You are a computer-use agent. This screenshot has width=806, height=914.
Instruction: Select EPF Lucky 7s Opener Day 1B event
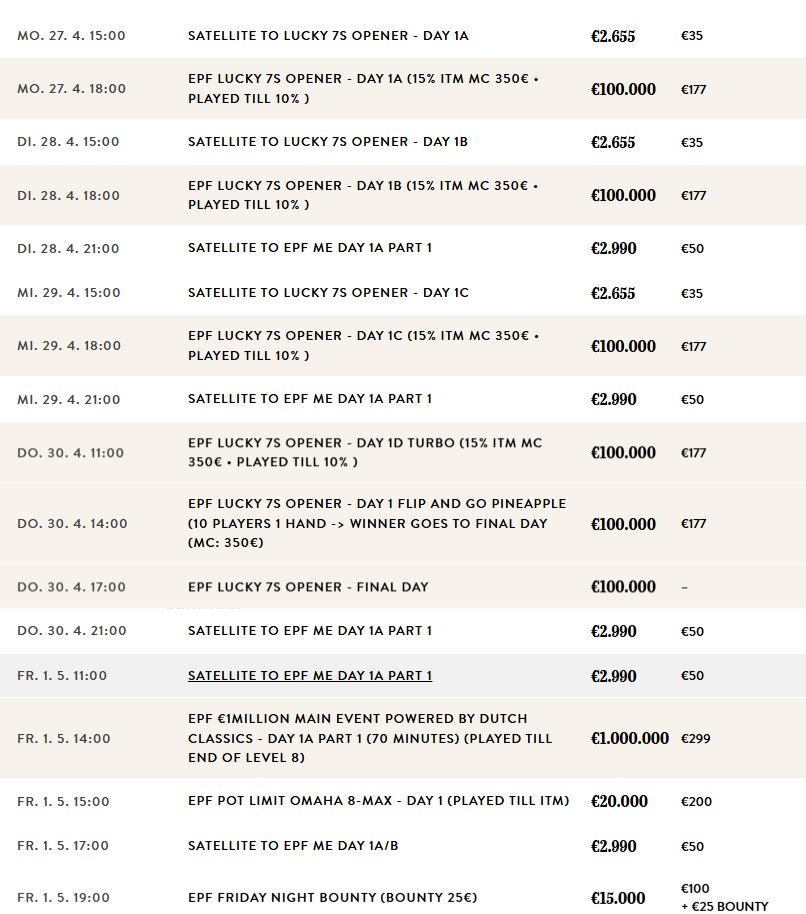pos(363,195)
